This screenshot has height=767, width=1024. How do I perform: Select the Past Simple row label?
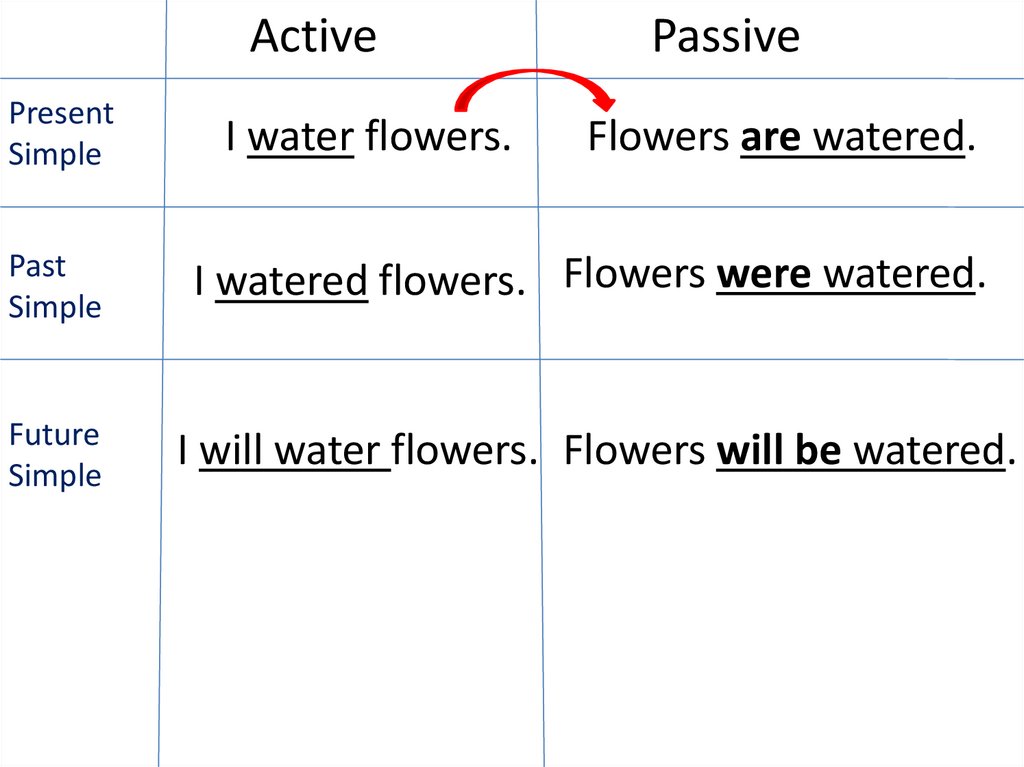[x=54, y=286]
